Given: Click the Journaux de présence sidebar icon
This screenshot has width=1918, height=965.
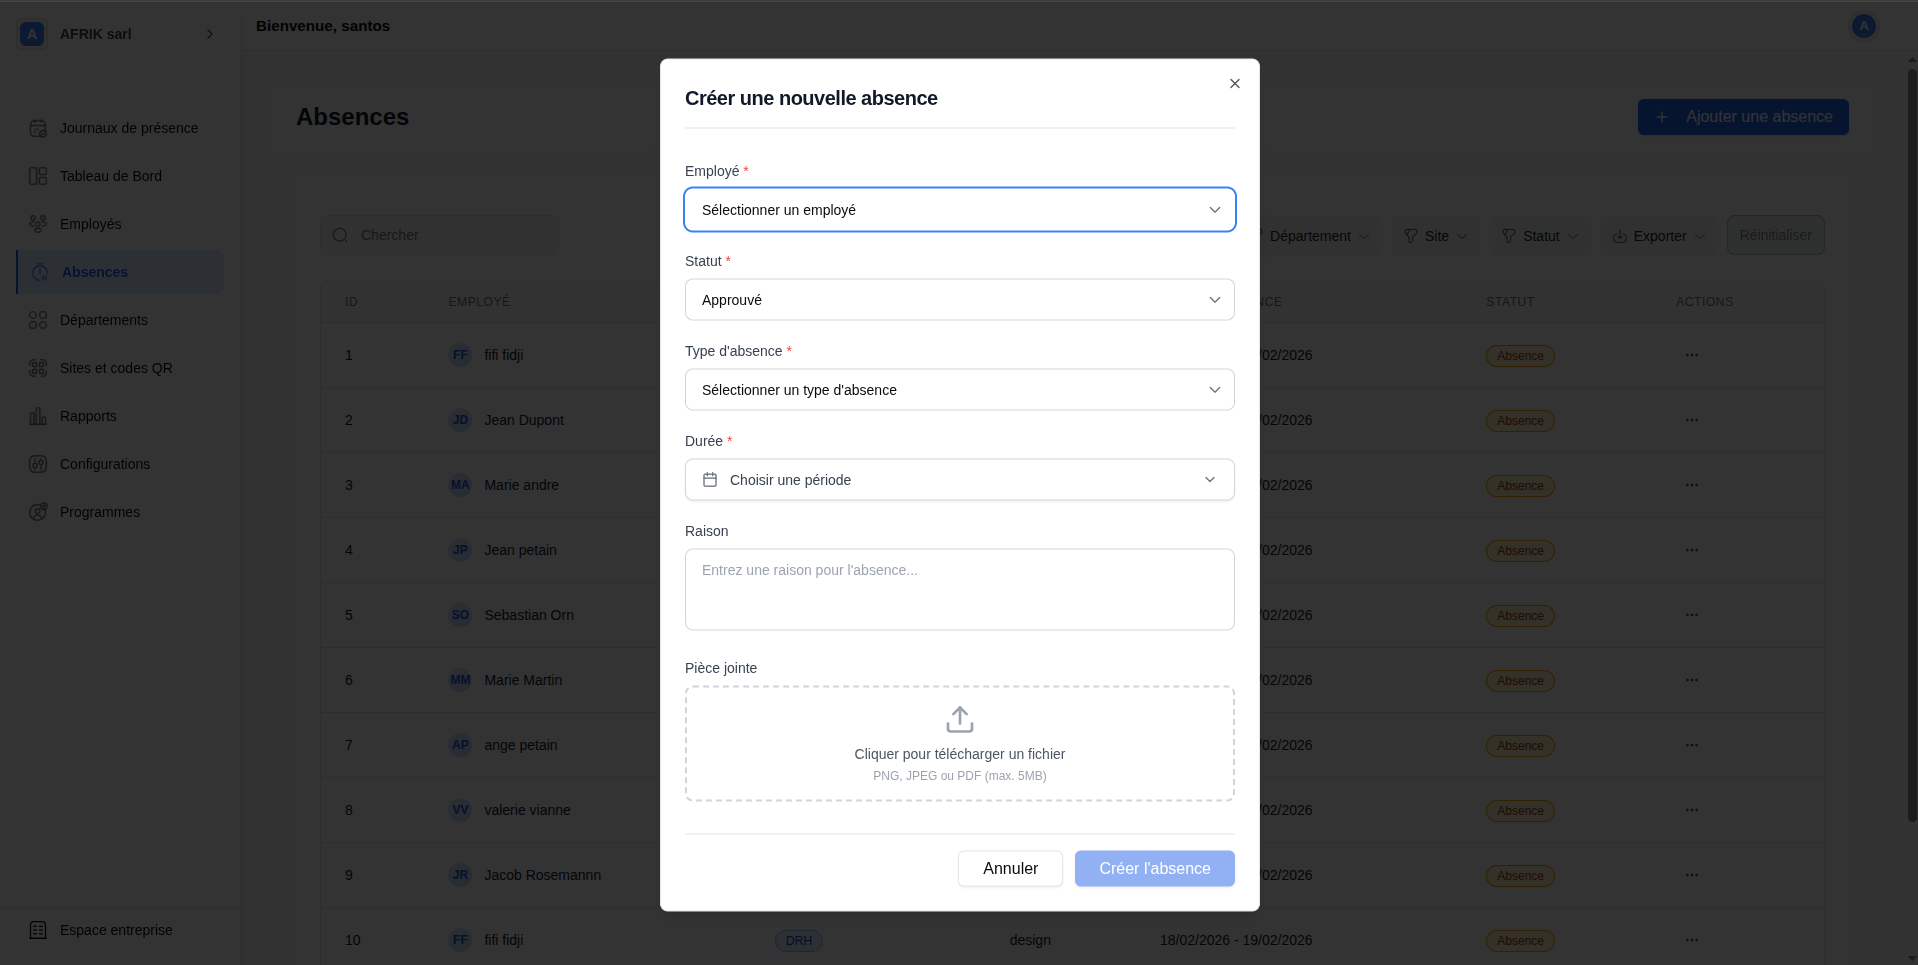Looking at the screenshot, I should (38, 128).
